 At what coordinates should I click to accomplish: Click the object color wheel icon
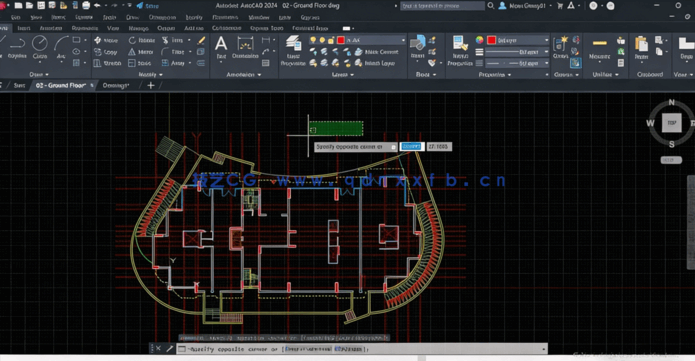point(480,40)
